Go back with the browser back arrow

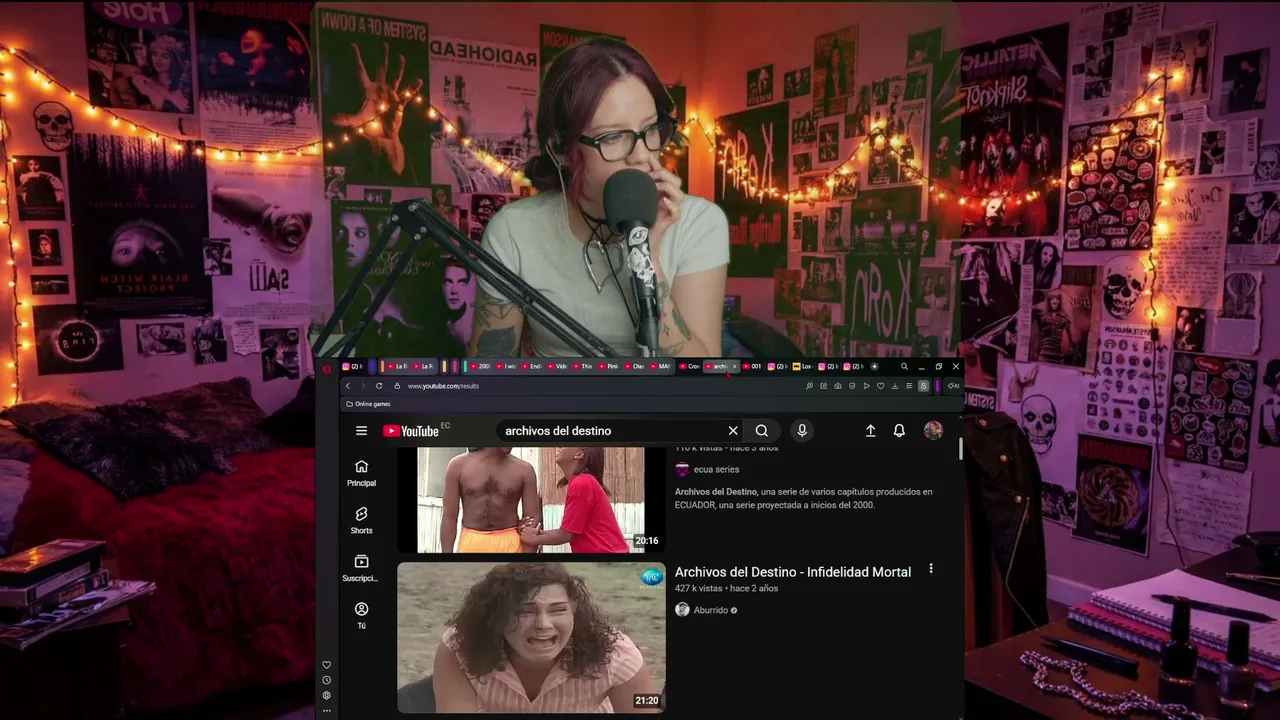point(348,386)
